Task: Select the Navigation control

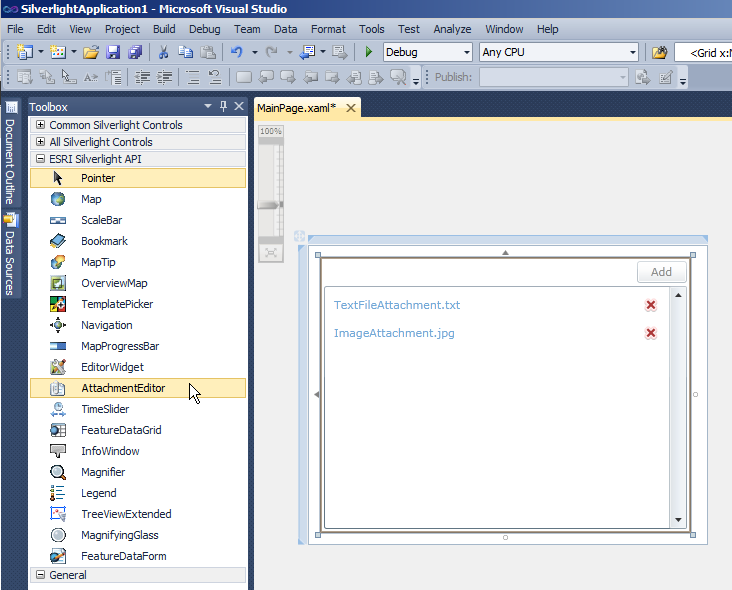Action: click(138, 325)
